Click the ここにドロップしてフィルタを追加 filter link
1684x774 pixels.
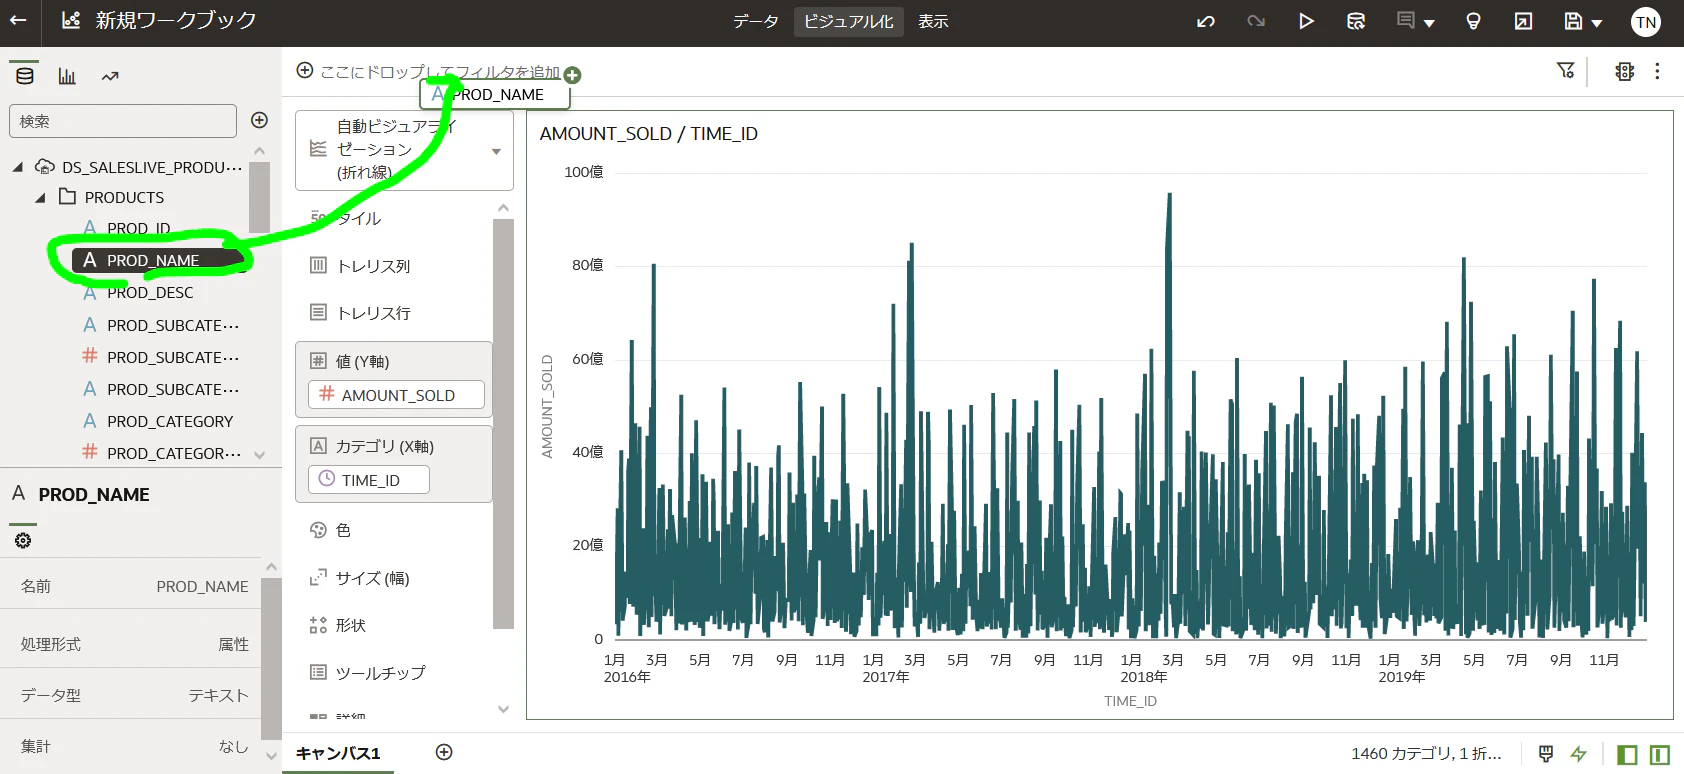(440, 72)
